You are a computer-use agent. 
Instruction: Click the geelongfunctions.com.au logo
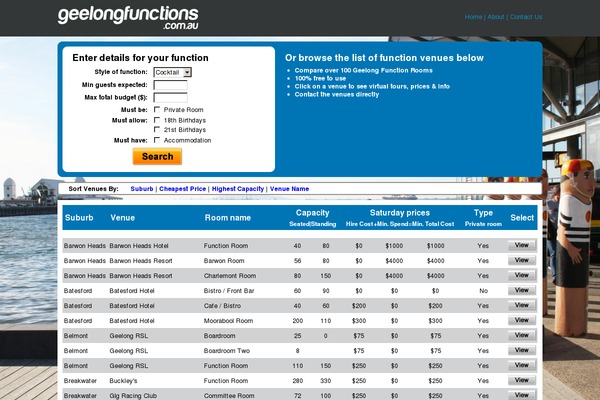pyautogui.click(x=128, y=18)
